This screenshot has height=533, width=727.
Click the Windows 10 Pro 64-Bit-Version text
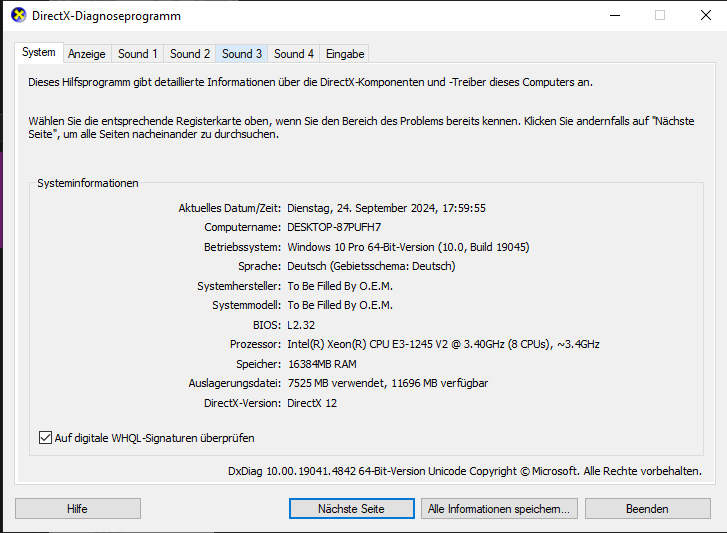(408, 247)
